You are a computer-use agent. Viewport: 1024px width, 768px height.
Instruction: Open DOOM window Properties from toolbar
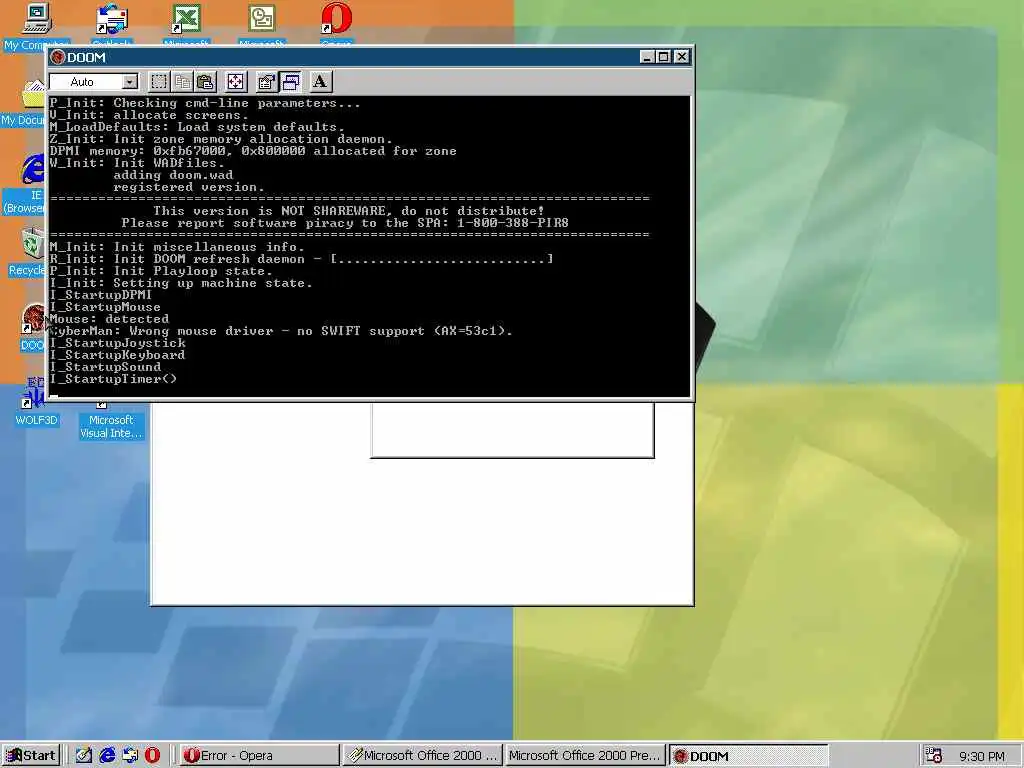click(x=266, y=82)
